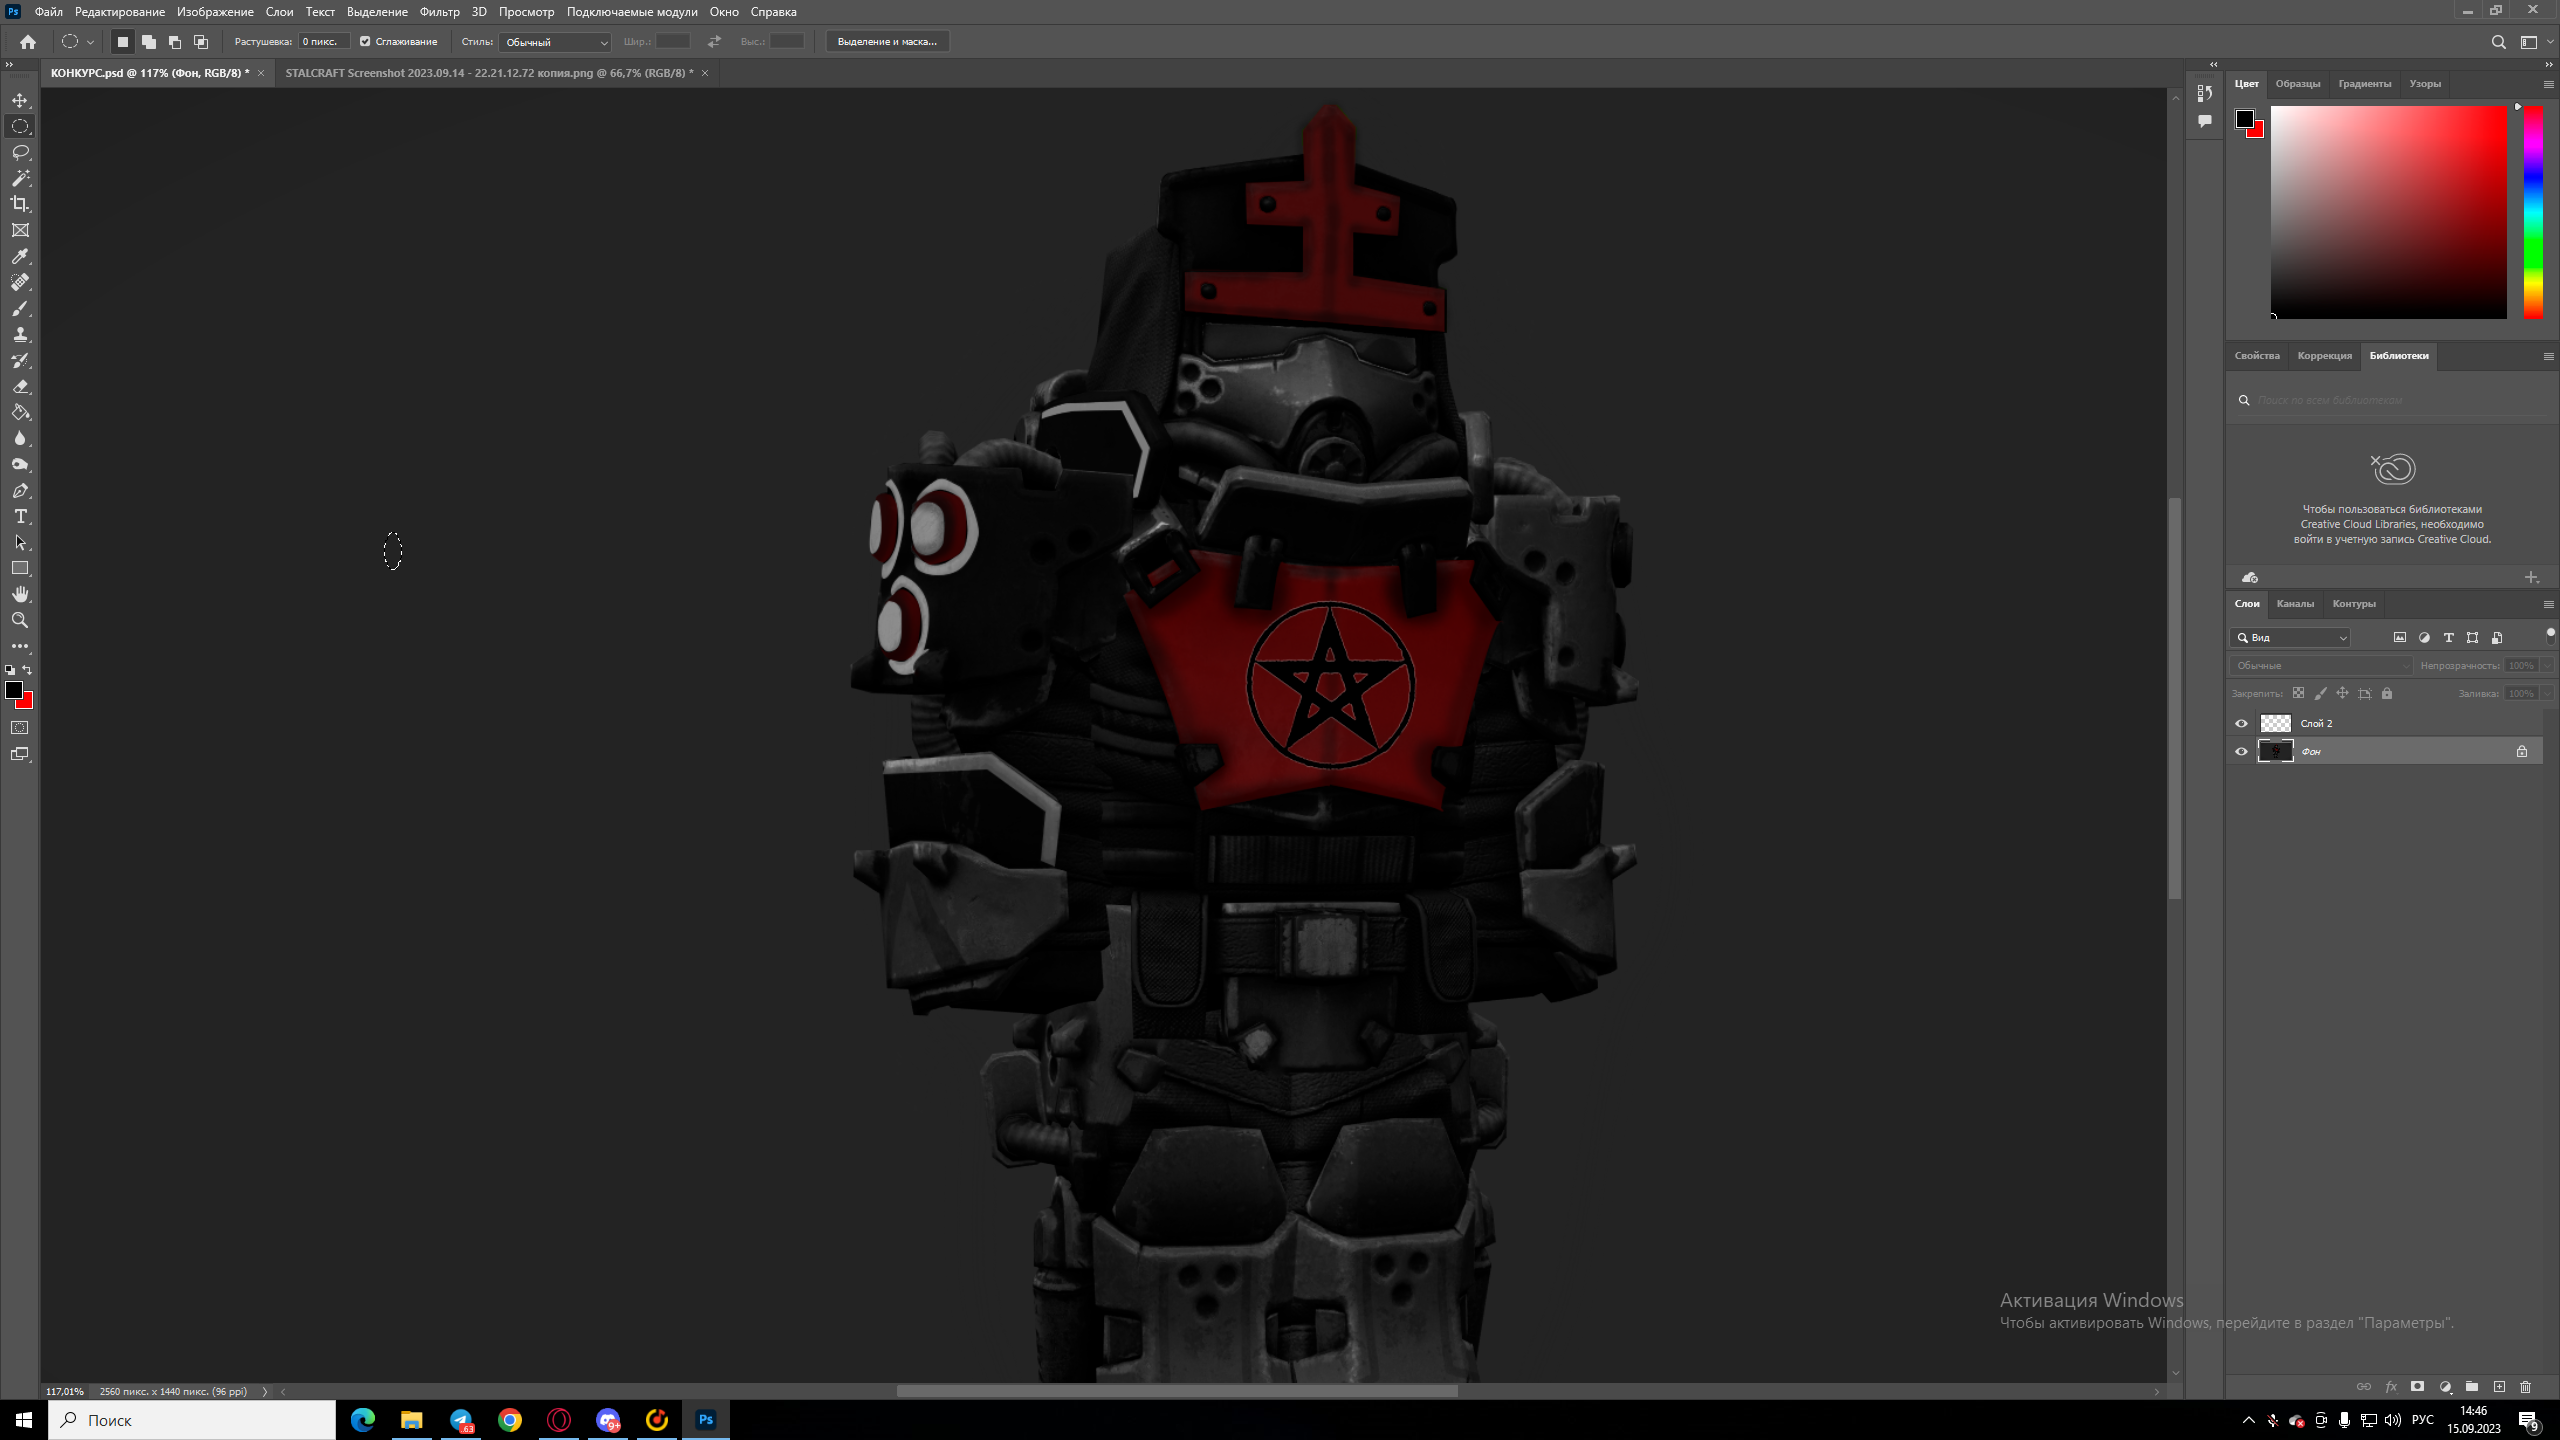
Task: Hide the Слой 2 layer
Action: (x=2241, y=723)
